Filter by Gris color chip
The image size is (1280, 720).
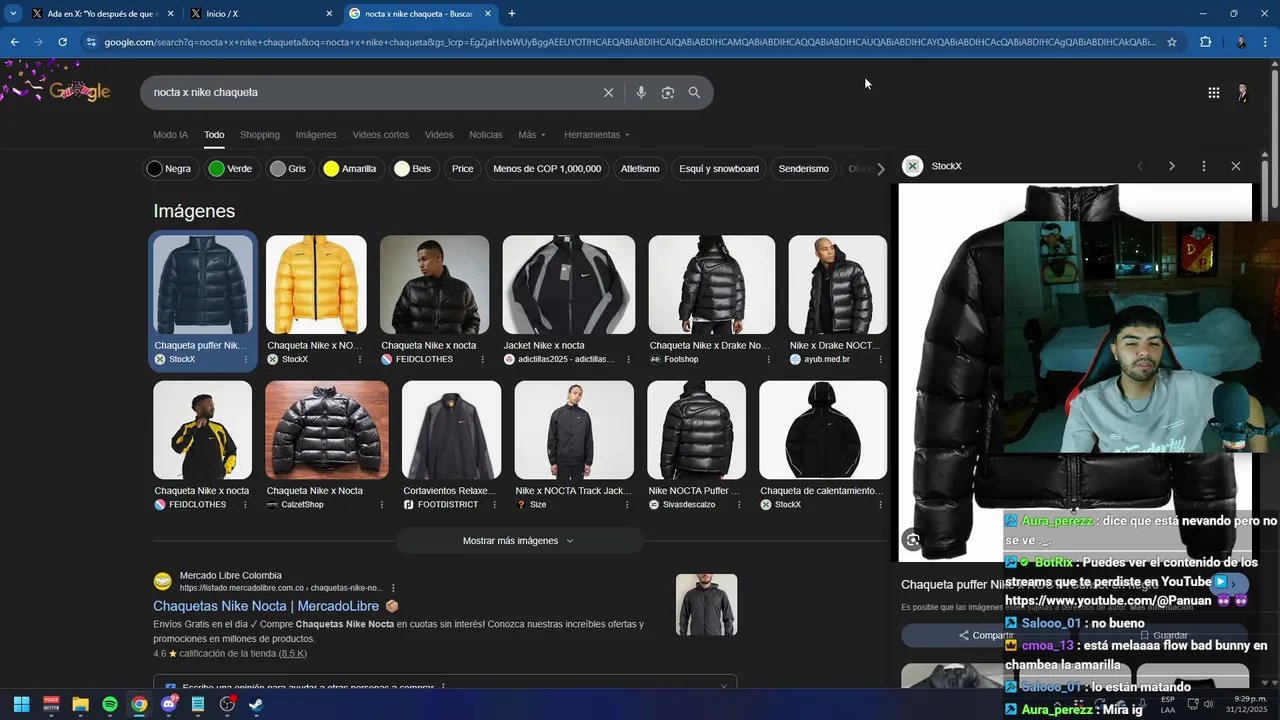click(x=288, y=169)
